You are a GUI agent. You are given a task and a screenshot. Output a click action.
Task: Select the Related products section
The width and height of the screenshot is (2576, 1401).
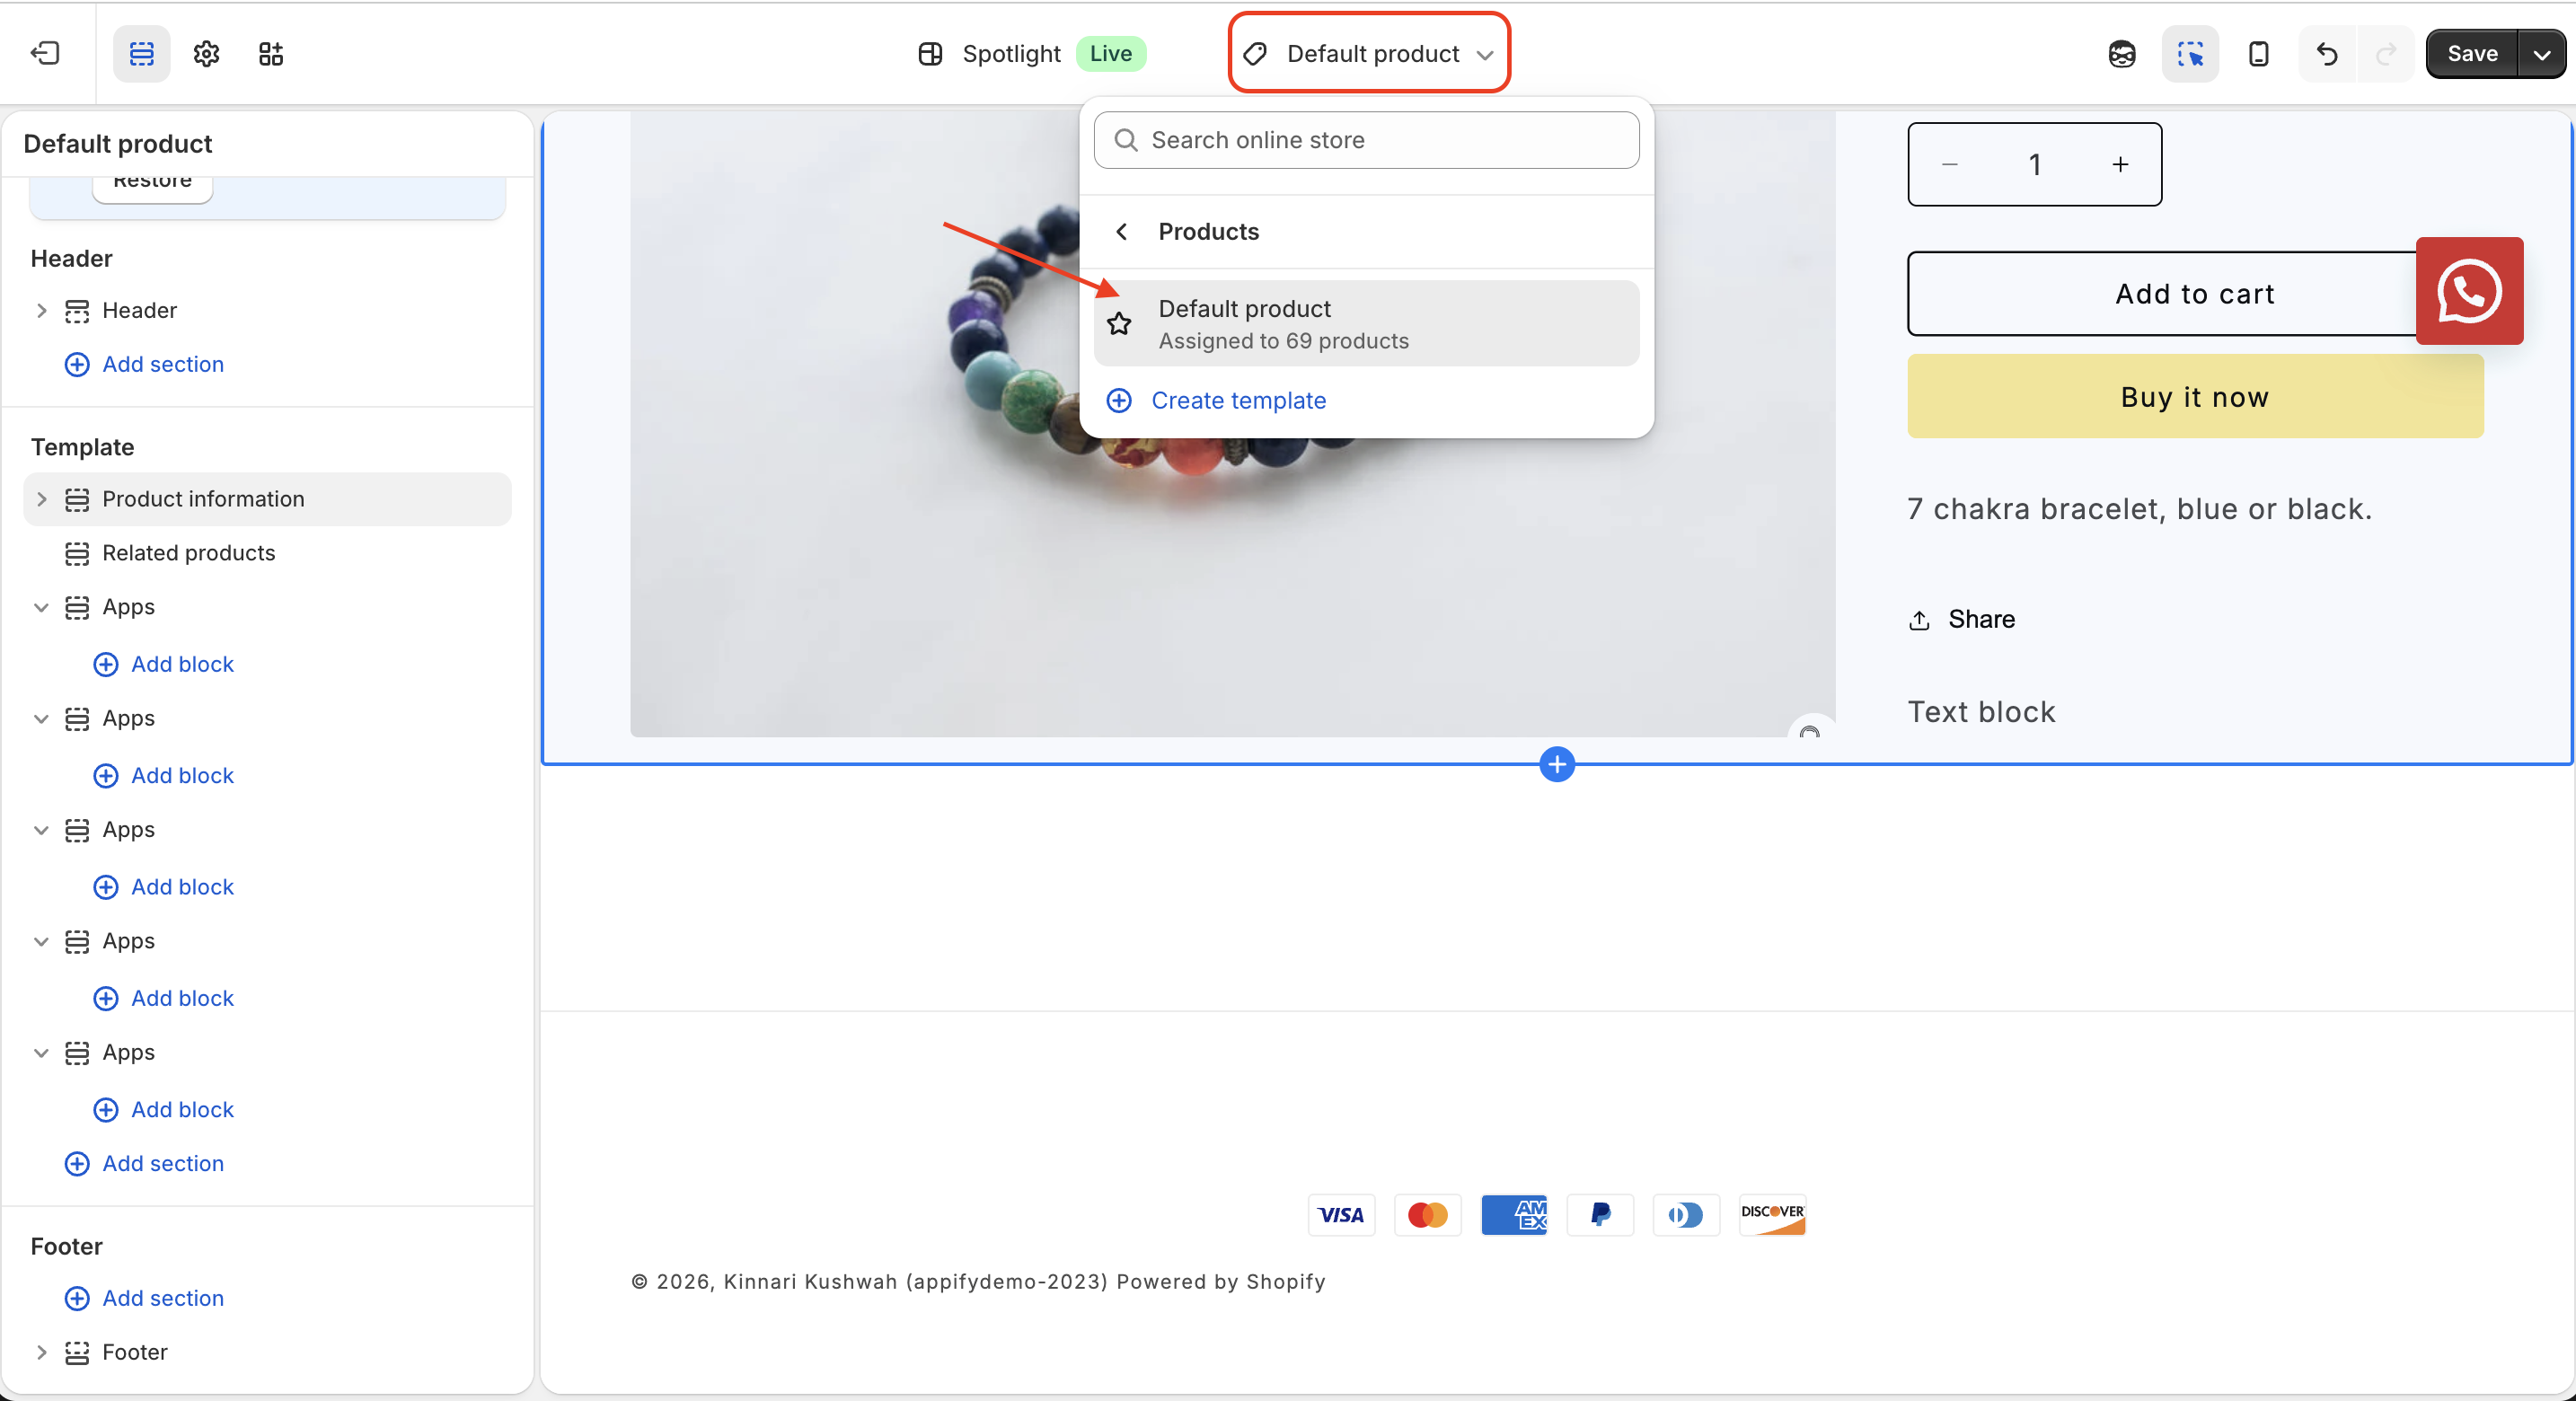188,553
